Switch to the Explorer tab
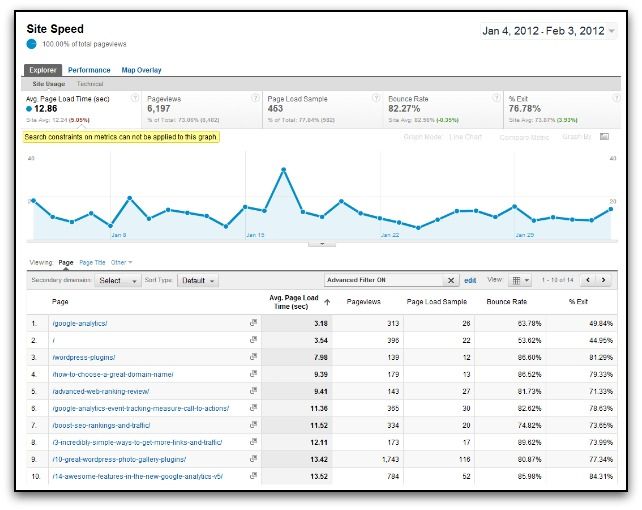 (x=43, y=70)
